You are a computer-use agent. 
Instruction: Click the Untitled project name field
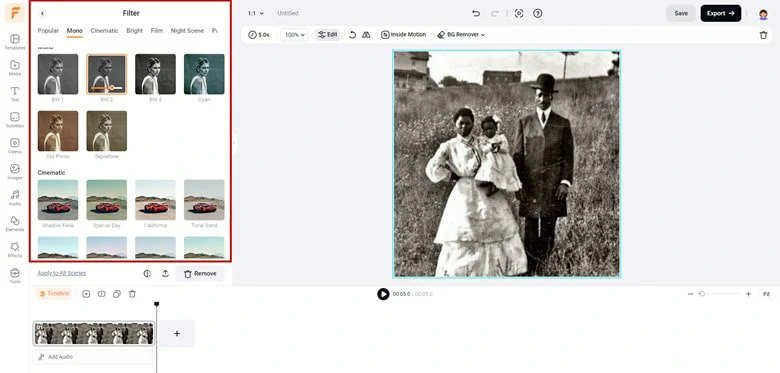tap(288, 13)
